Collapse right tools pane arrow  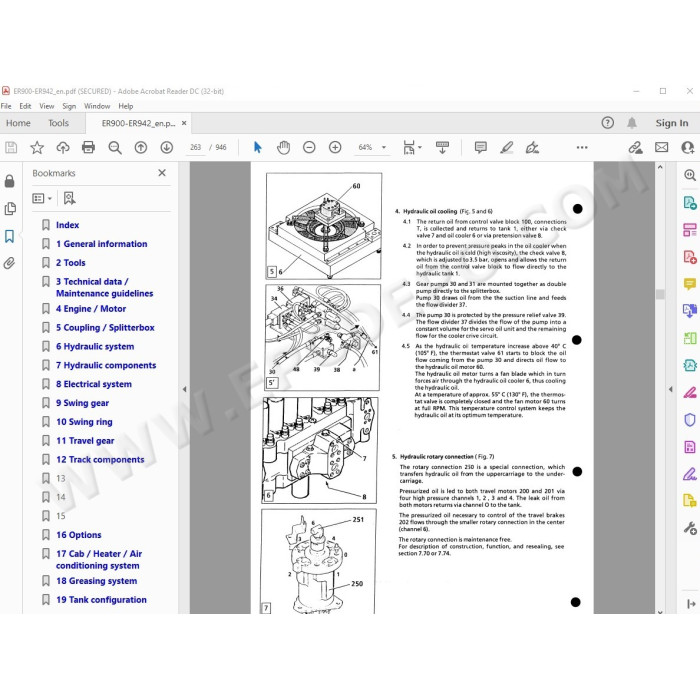(671, 389)
